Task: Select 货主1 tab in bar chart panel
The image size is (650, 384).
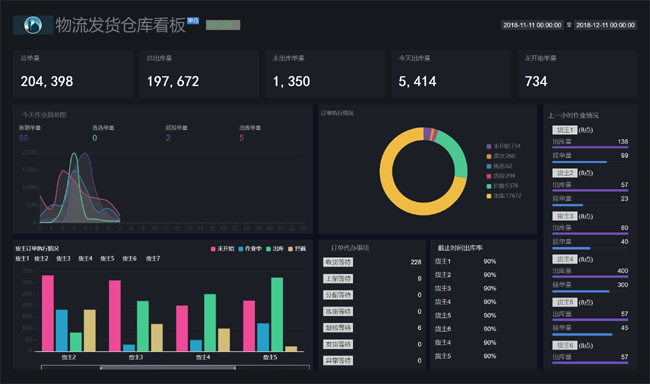Action: [22, 258]
